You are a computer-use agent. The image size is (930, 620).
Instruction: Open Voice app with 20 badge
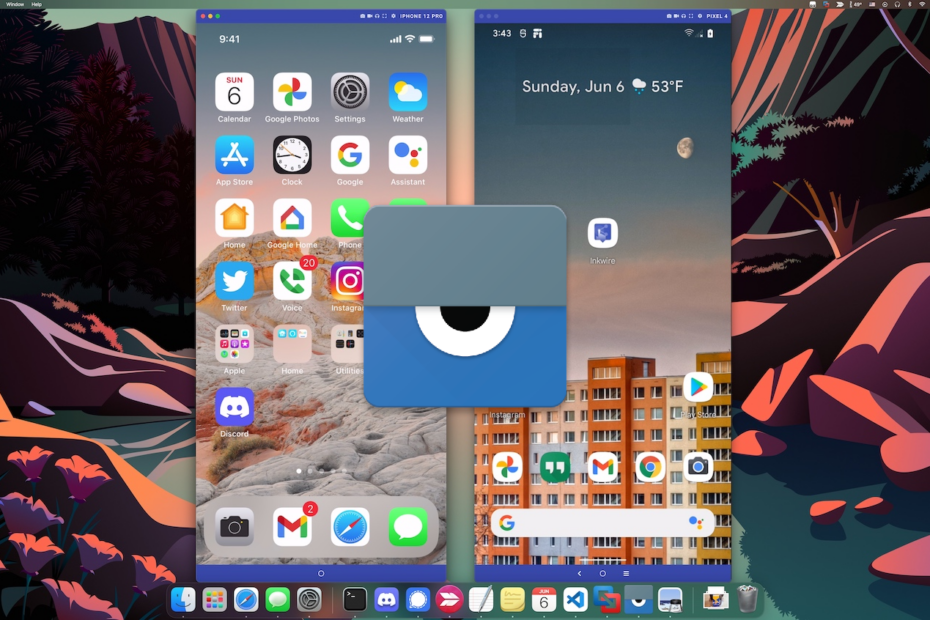click(292, 281)
